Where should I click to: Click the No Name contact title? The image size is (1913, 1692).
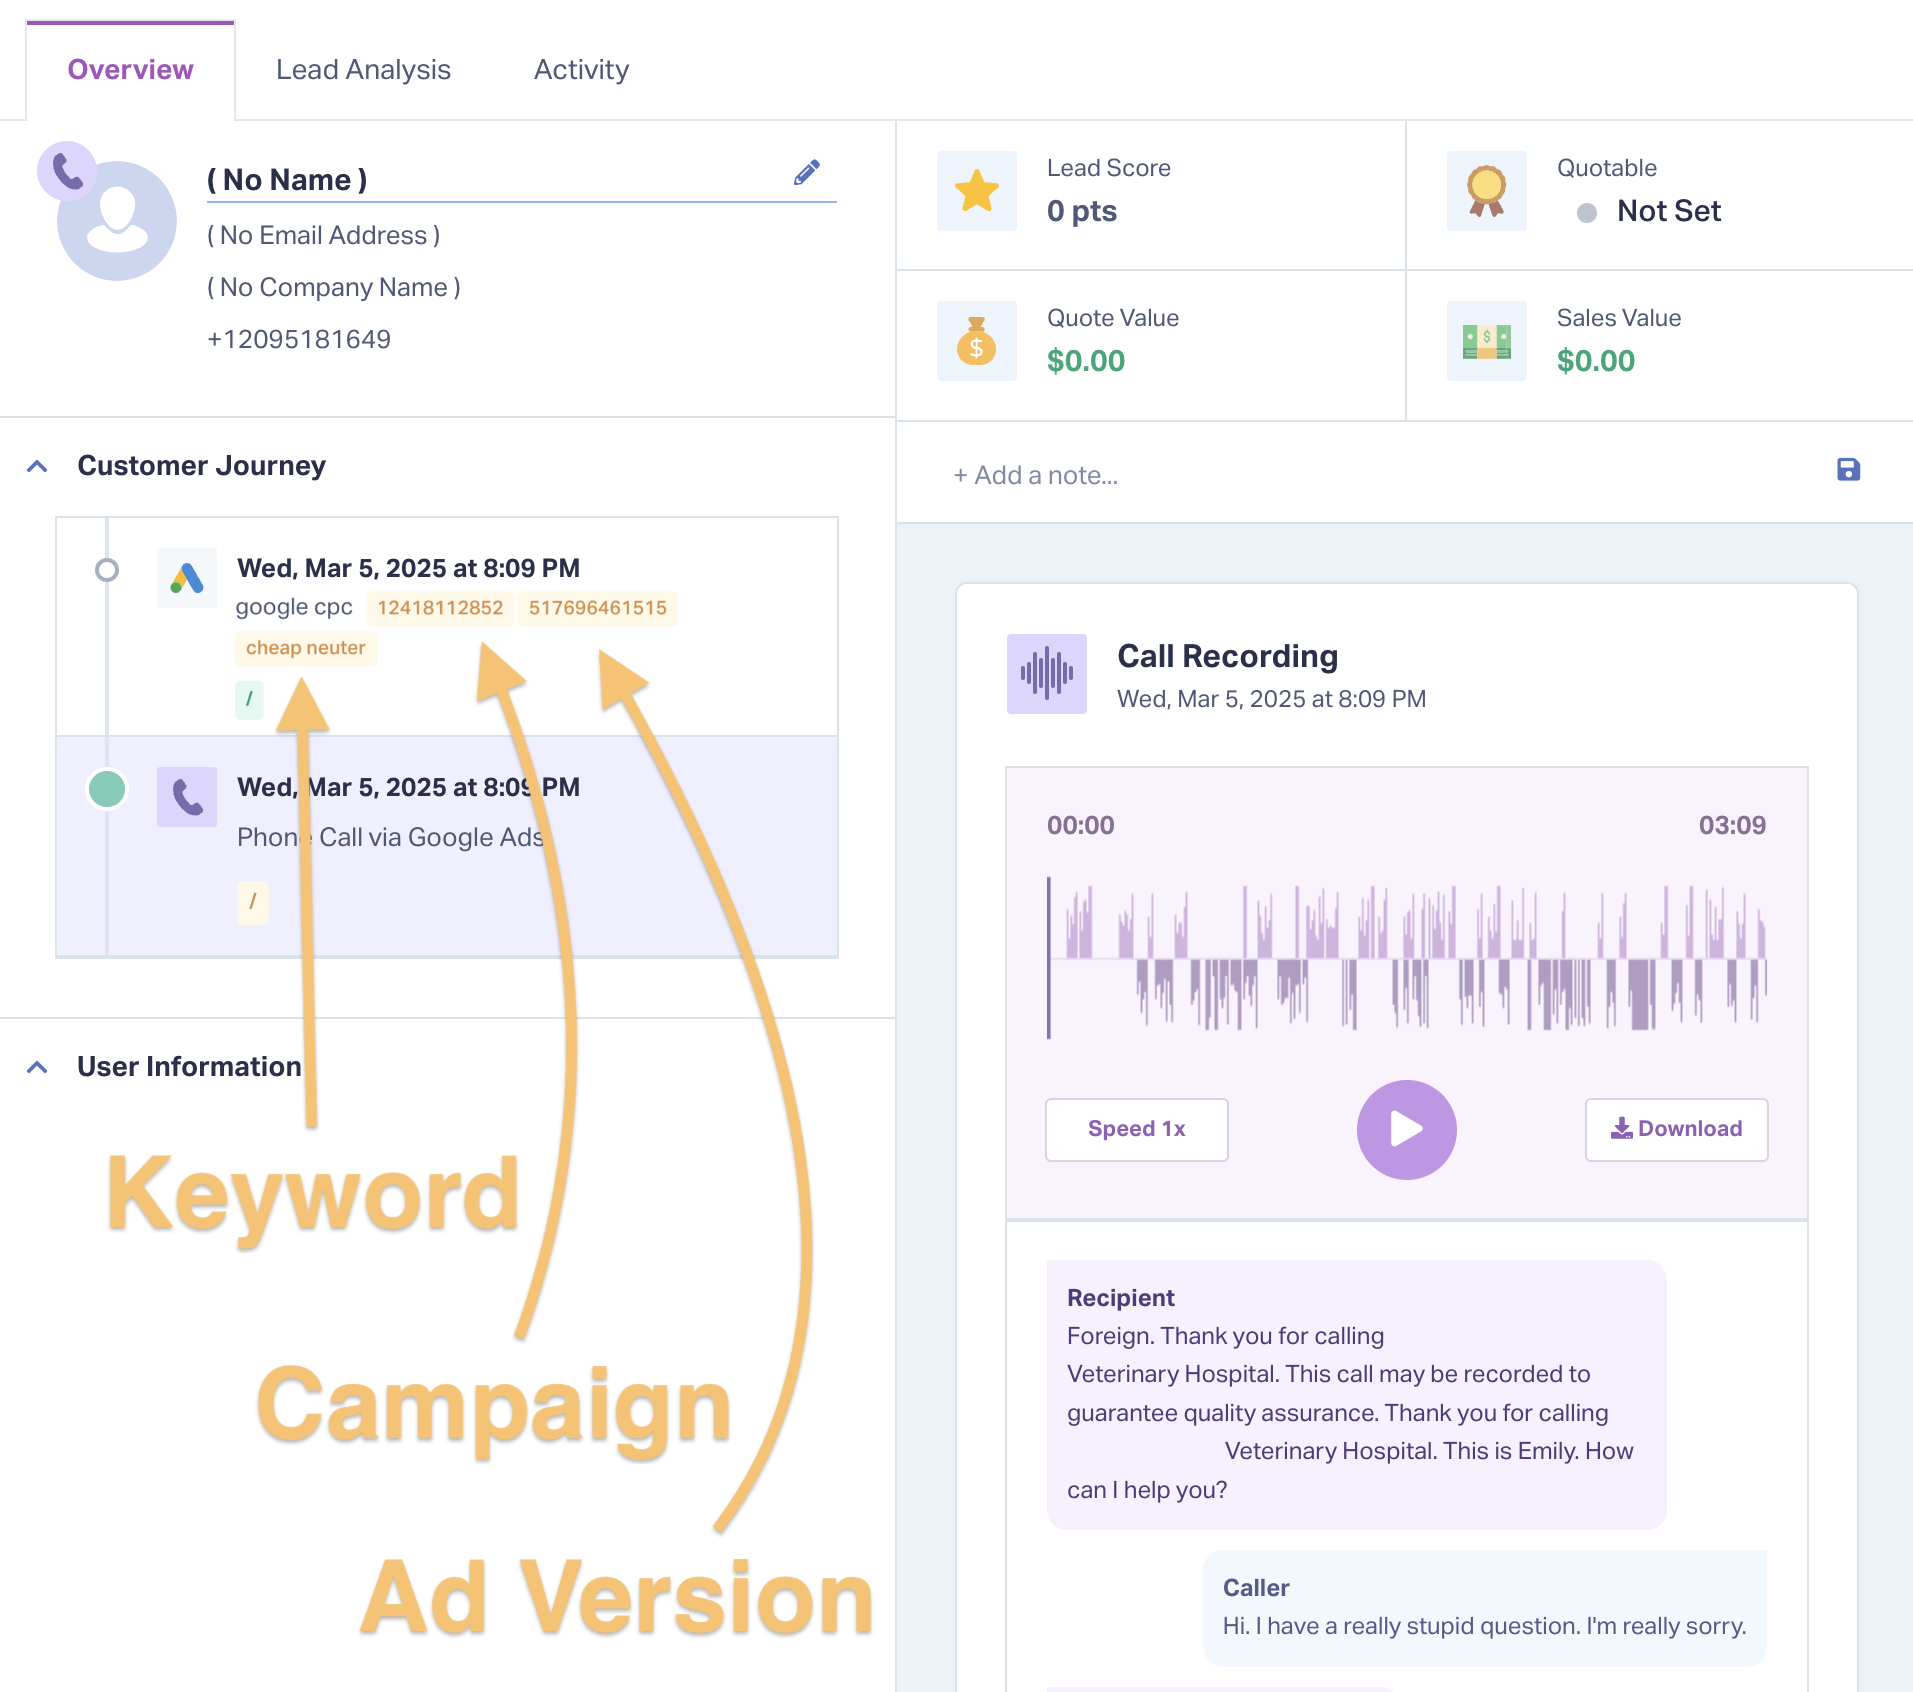click(x=287, y=180)
